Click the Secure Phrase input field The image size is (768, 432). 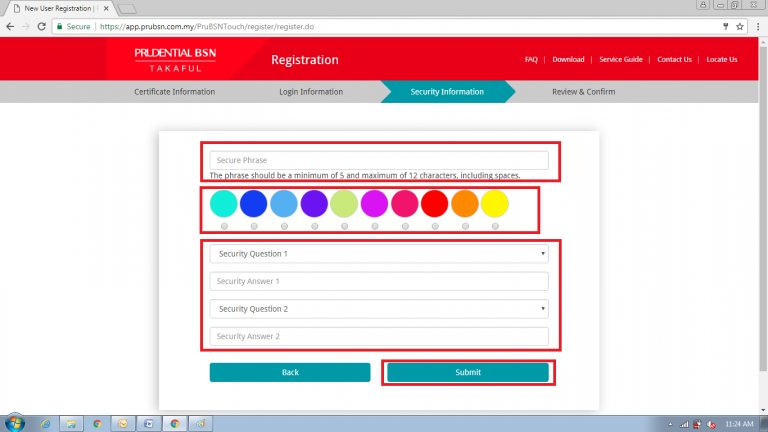[379, 160]
